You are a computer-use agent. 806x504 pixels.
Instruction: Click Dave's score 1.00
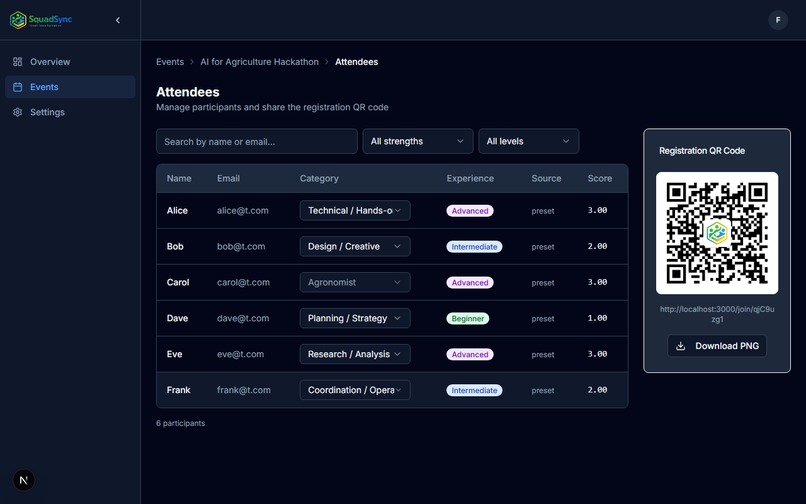tap(597, 318)
